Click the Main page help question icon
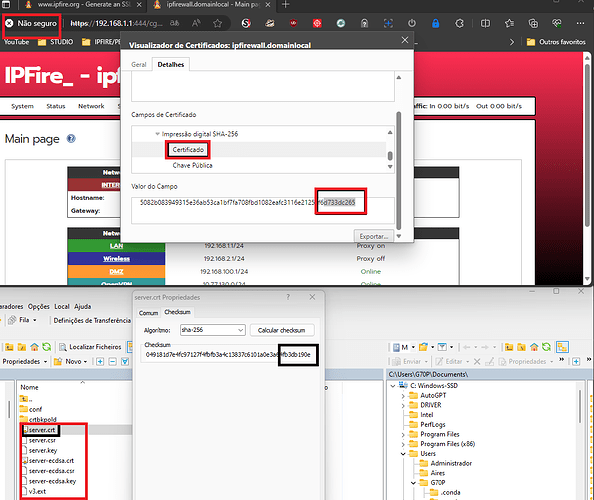The width and height of the screenshot is (594, 500). pos(71,139)
